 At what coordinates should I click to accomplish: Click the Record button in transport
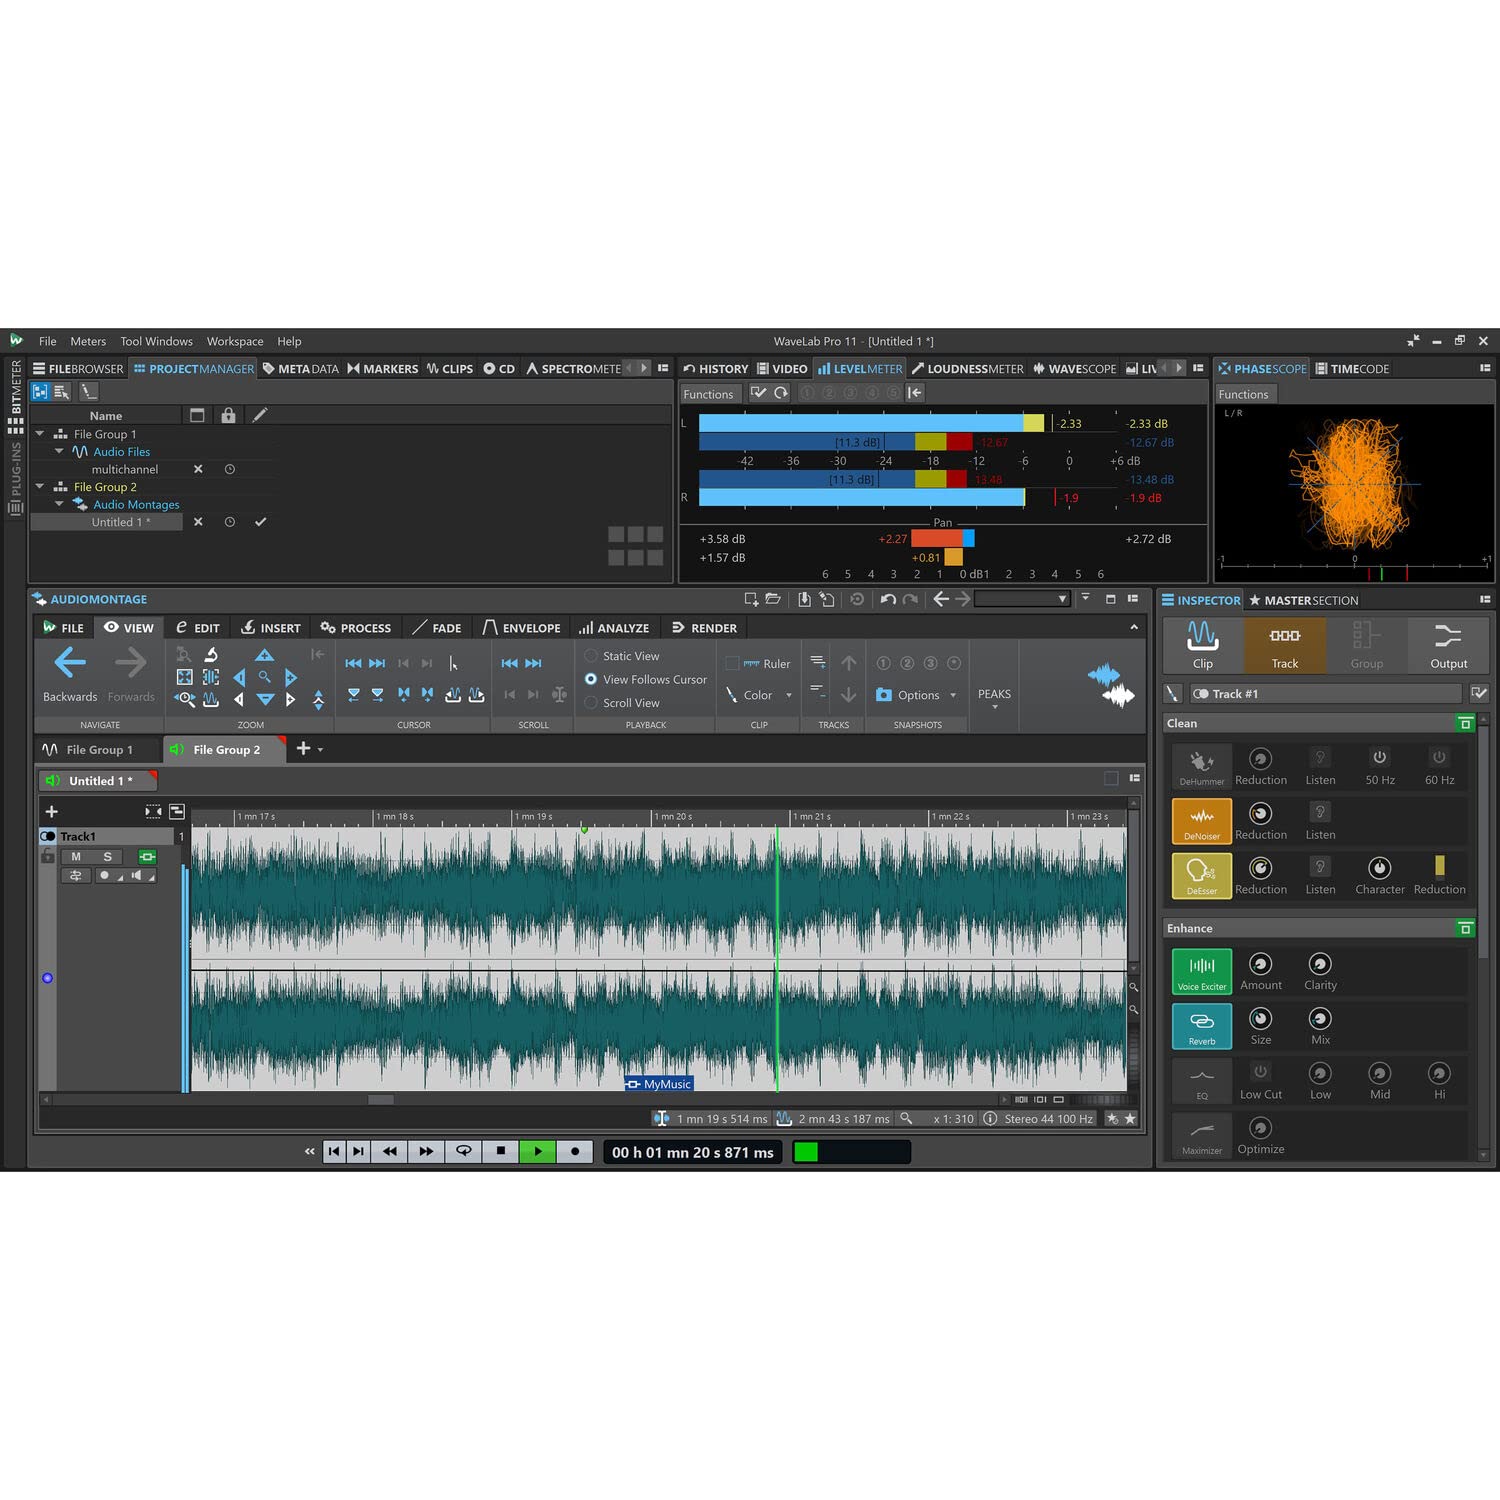[574, 1151]
